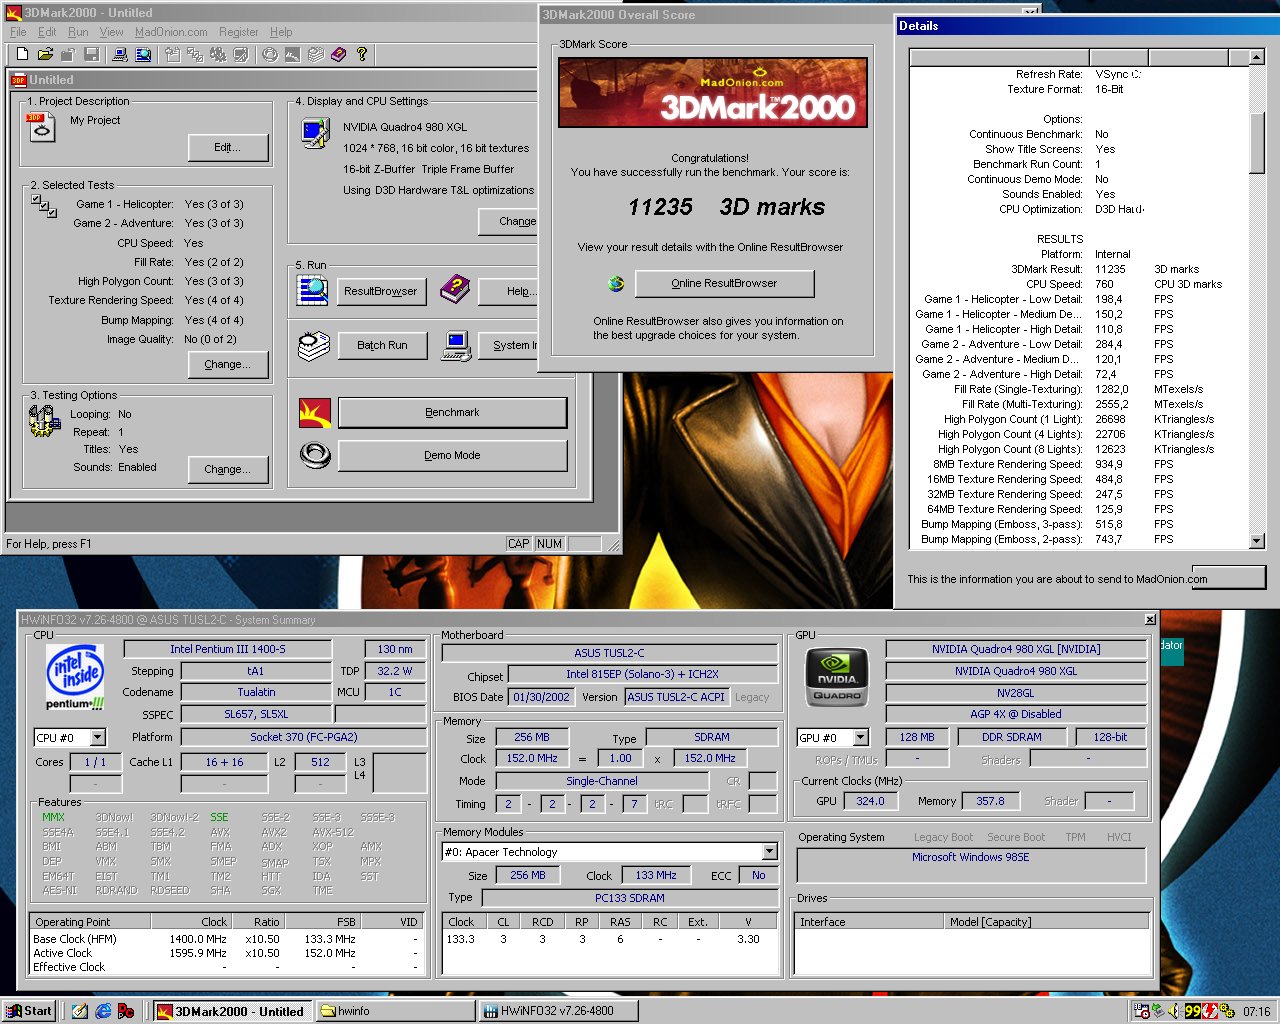This screenshot has width=1280, height=1024.
Task: Click the red Benchmark flash icon
Action: pyautogui.click(x=315, y=412)
